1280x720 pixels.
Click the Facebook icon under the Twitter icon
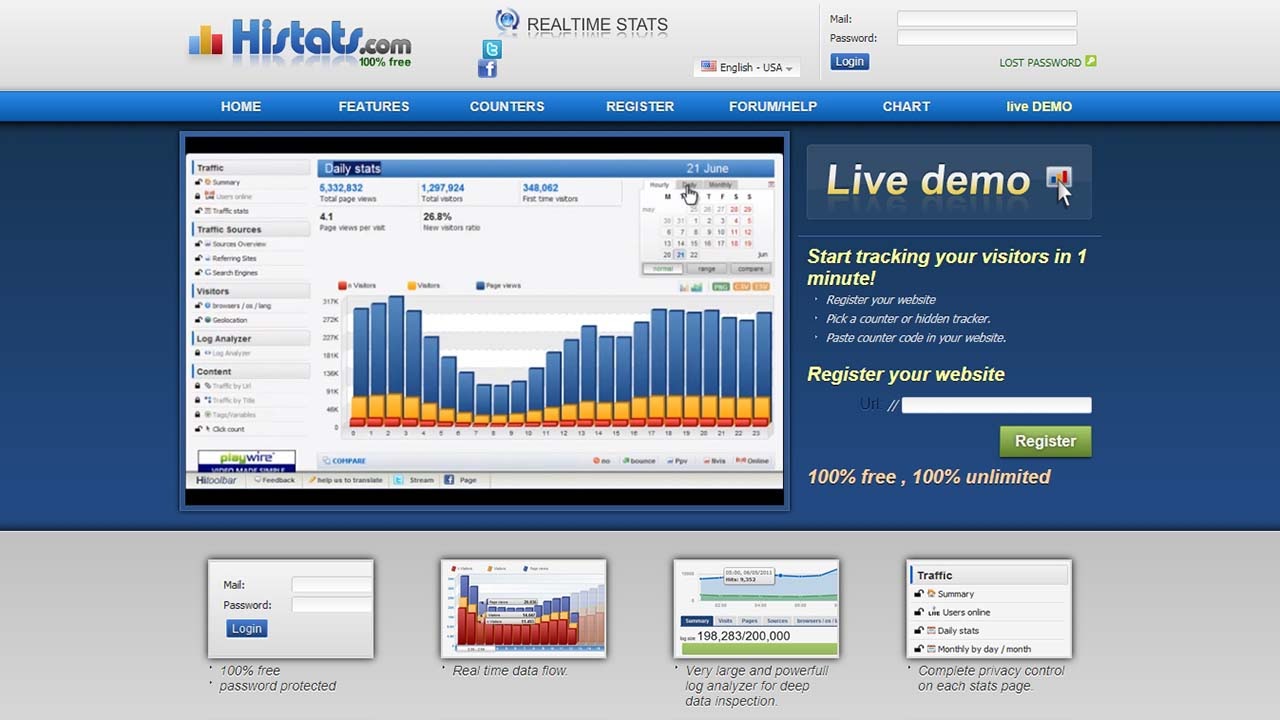point(487,68)
